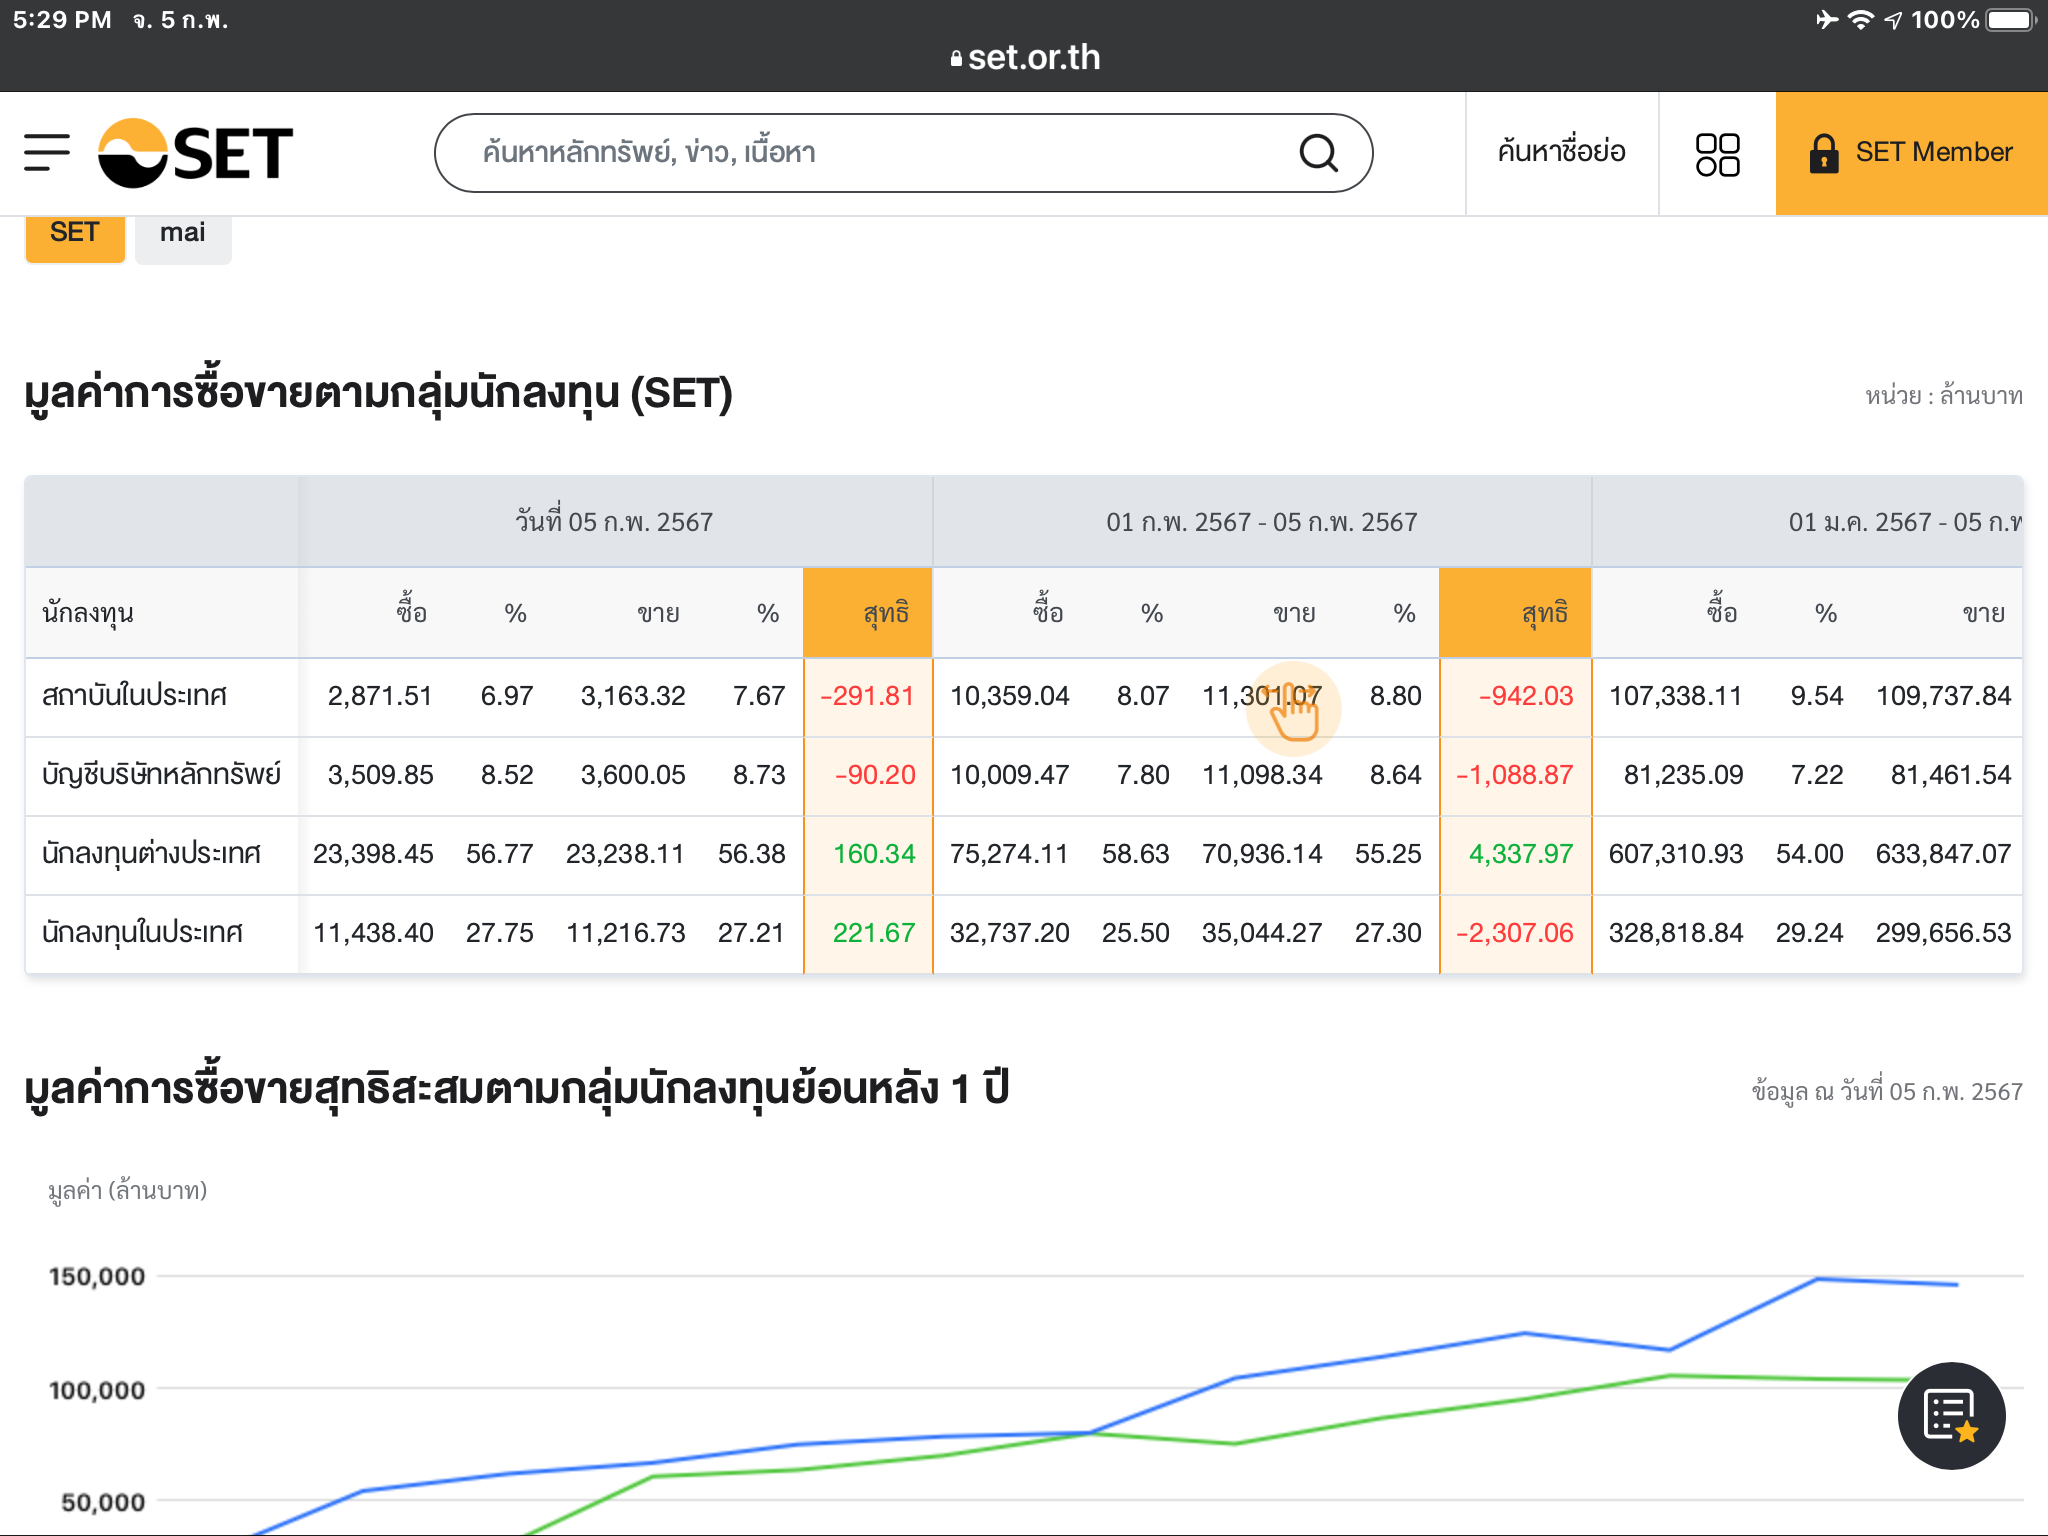
Task: Tap the padlock icon in address bar
Action: pos(956,59)
